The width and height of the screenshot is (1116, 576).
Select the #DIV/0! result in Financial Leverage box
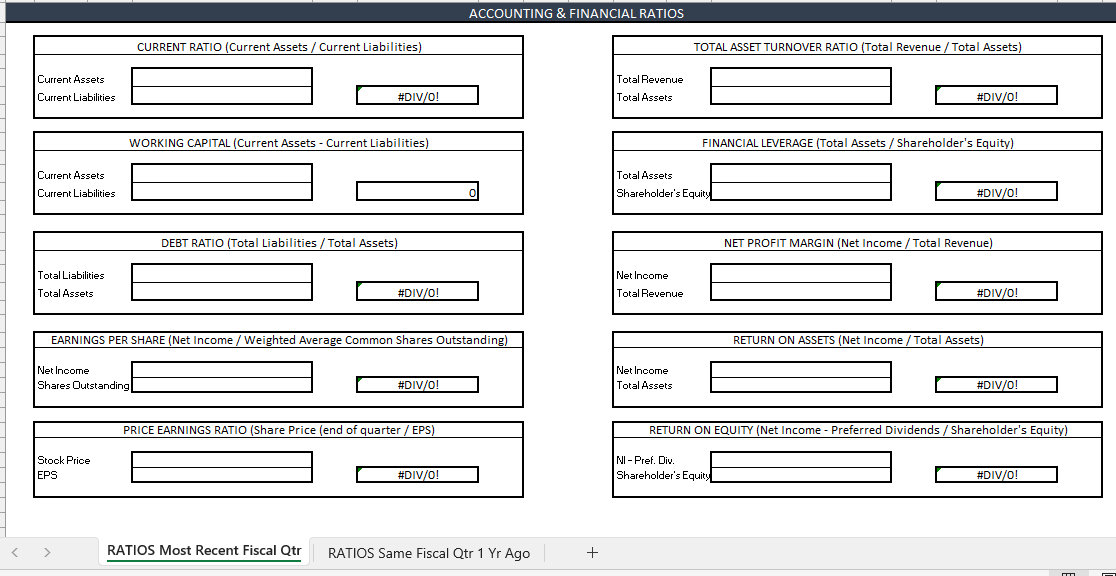click(x=996, y=192)
